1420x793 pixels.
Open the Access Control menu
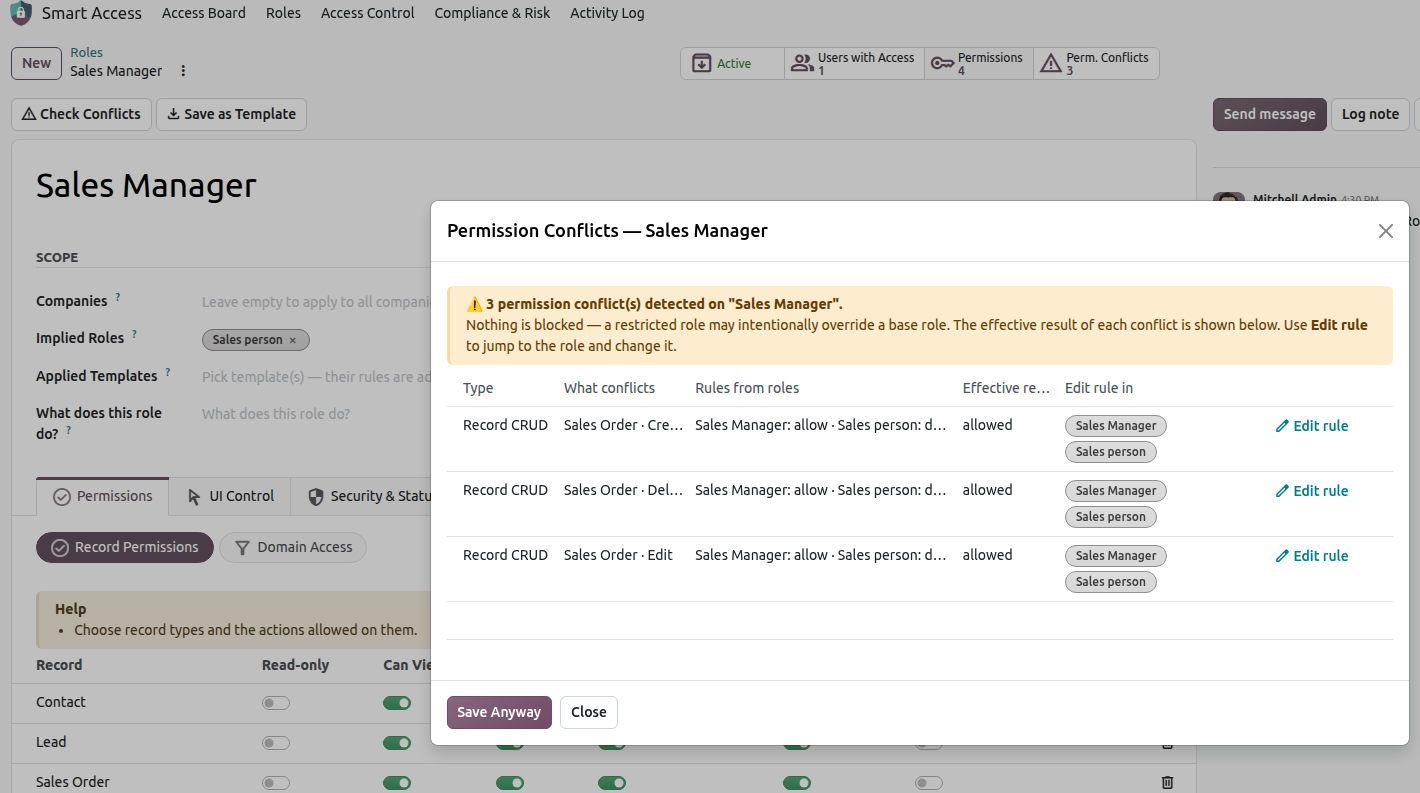pyautogui.click(x=368, y=13)
